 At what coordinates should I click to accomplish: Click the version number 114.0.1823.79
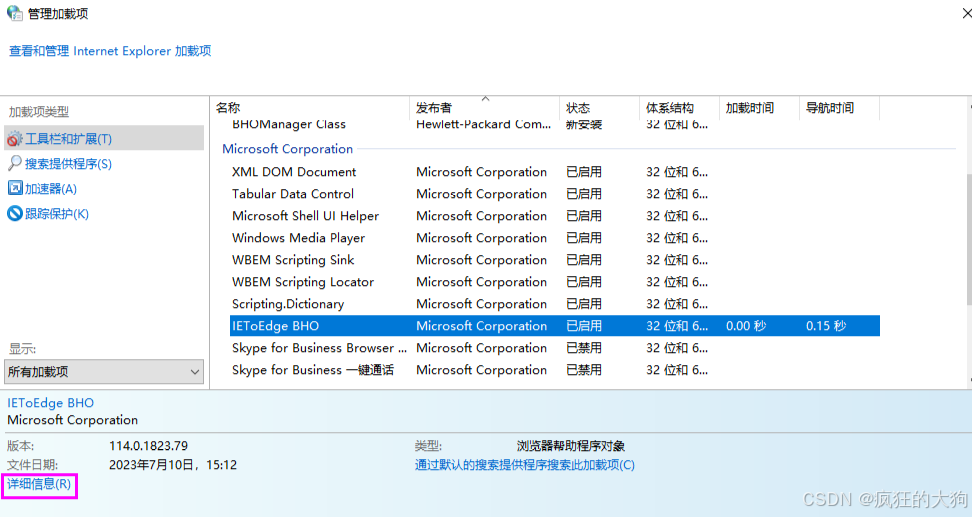(x=149, y=446)
